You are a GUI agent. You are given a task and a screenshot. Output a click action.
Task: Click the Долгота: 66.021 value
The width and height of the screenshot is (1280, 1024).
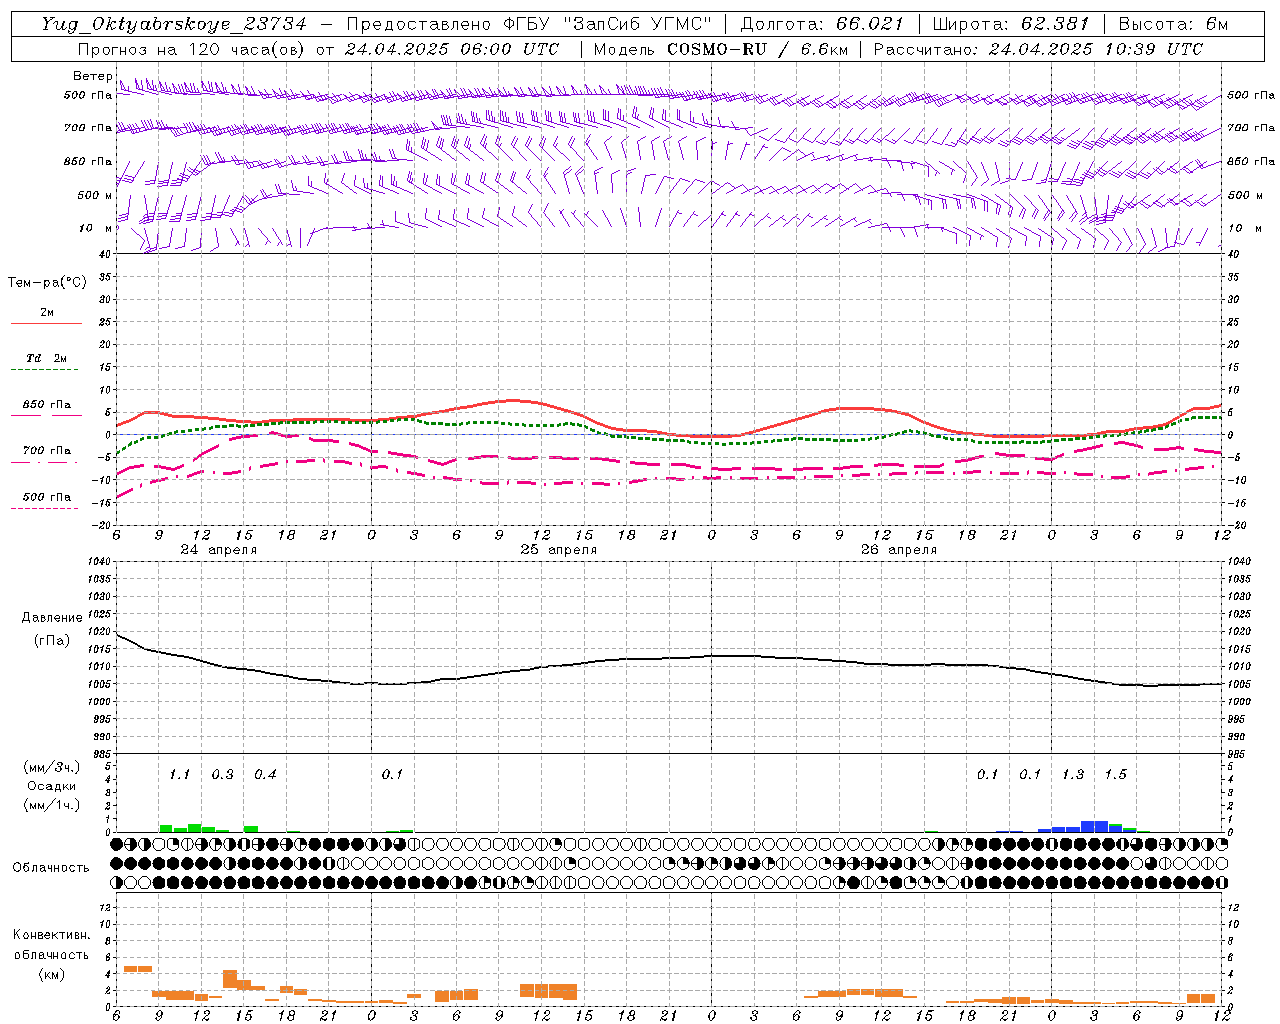coord(821,24)
